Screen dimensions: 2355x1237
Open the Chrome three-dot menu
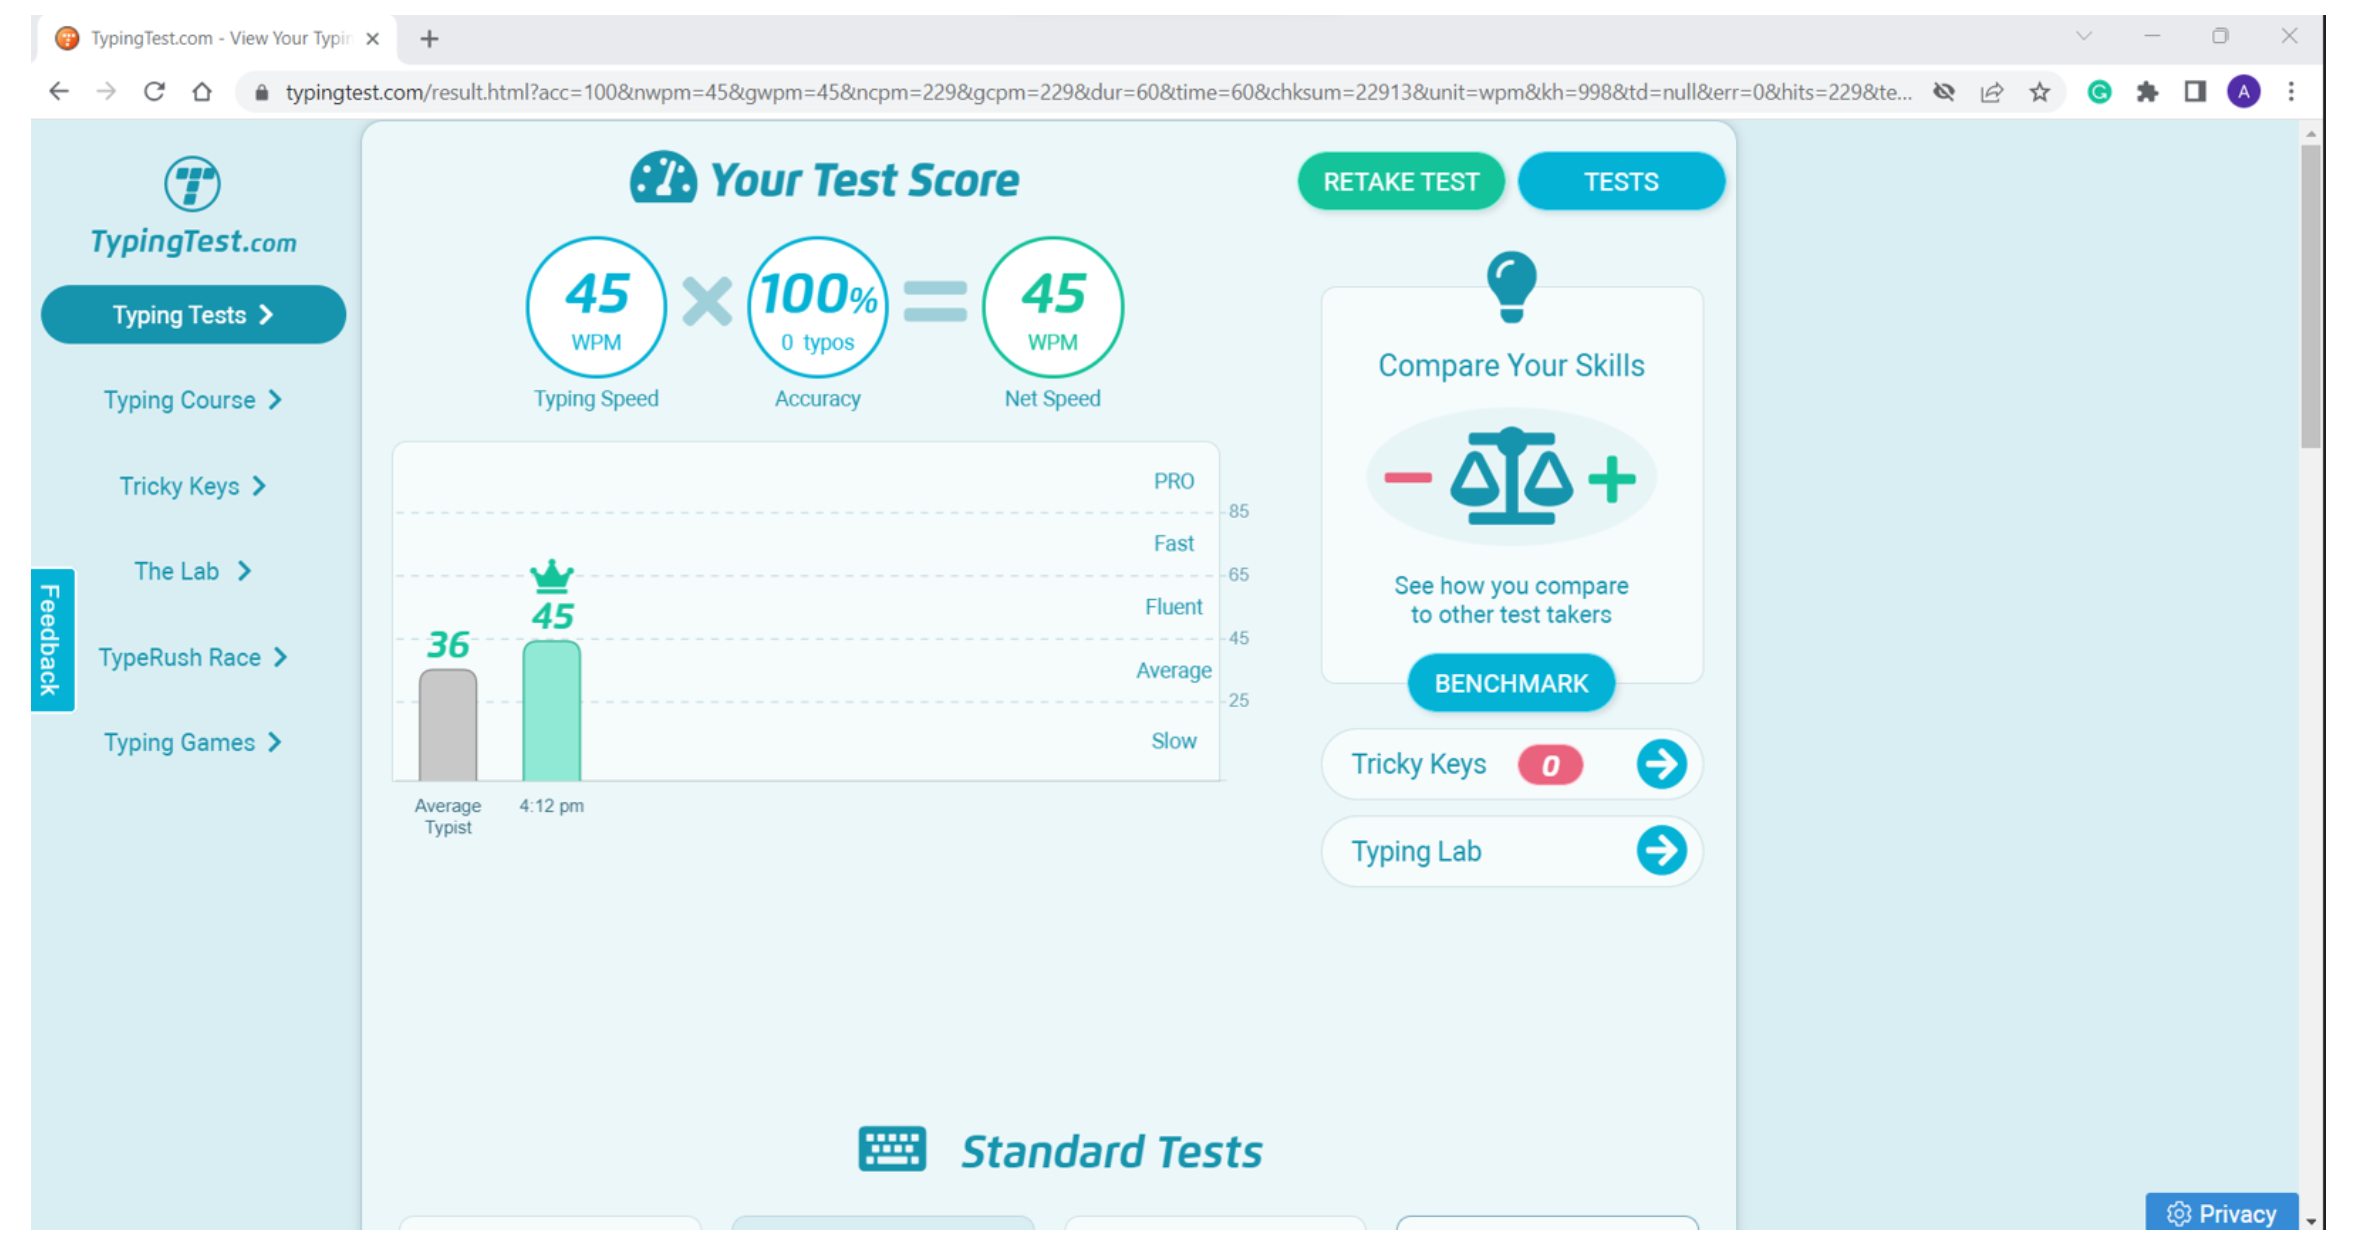pos(2291,92)
